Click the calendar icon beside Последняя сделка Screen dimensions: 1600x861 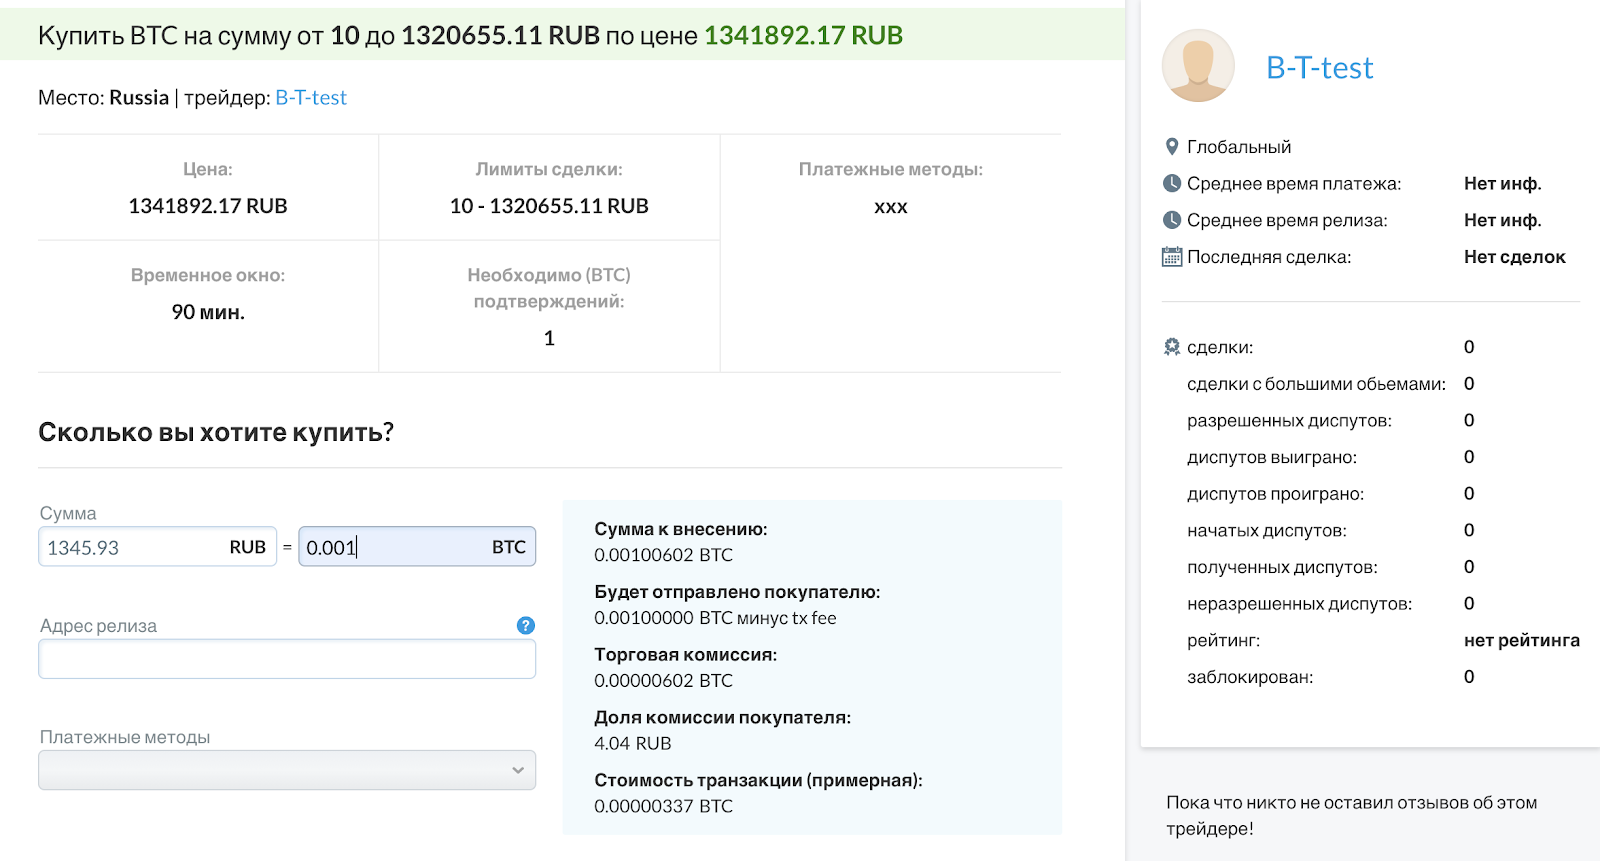pos(1172,257)
